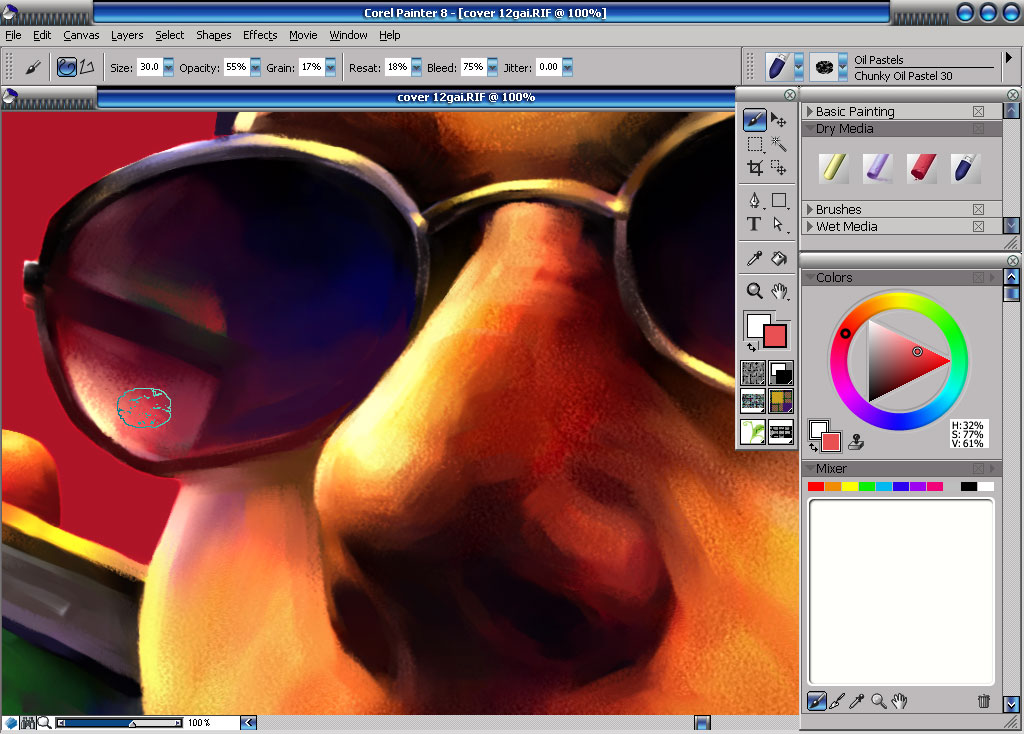Open the Canvas menu
Viewport: 1024px width, 734px height.
click(x=81, y=35)
